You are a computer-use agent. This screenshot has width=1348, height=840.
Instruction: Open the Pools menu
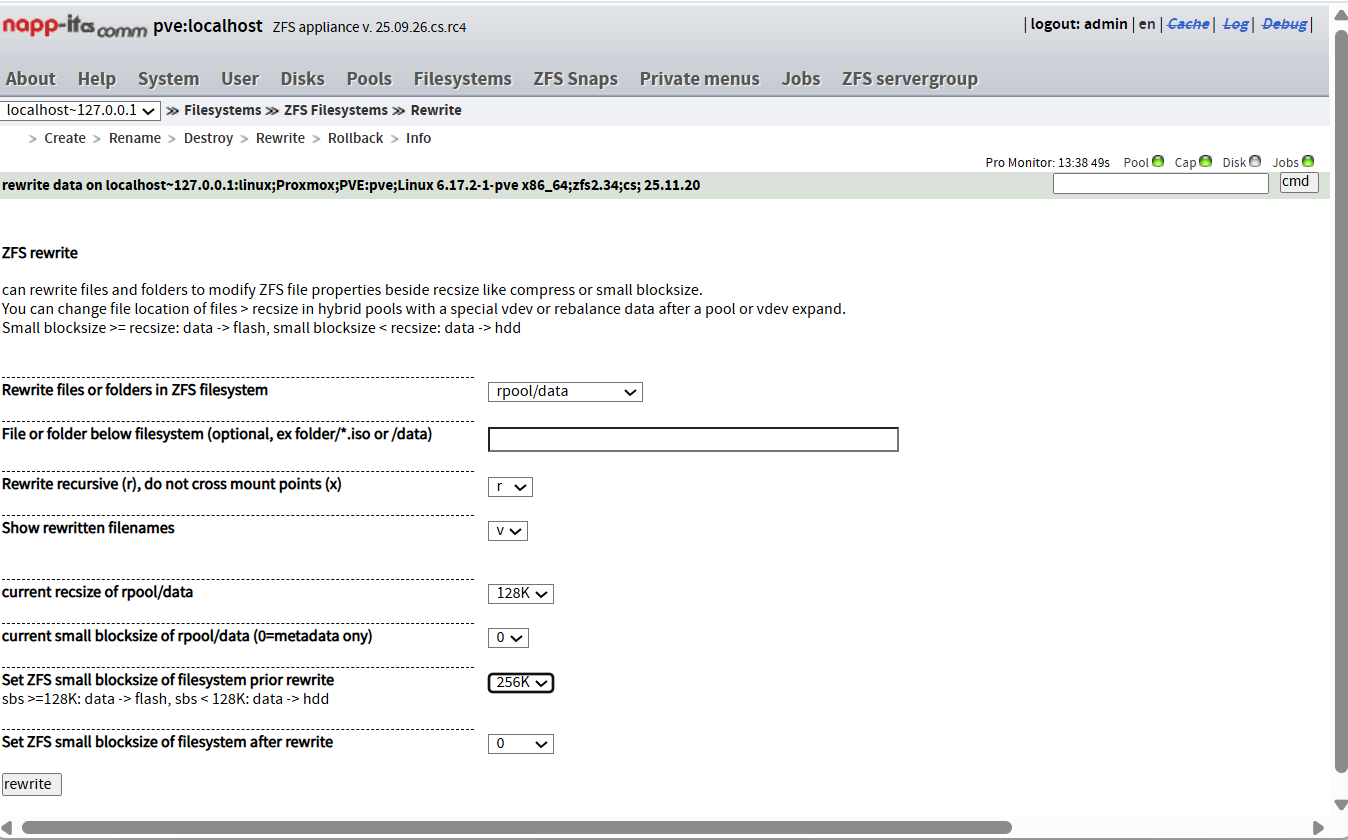click(x=369, y=79)
